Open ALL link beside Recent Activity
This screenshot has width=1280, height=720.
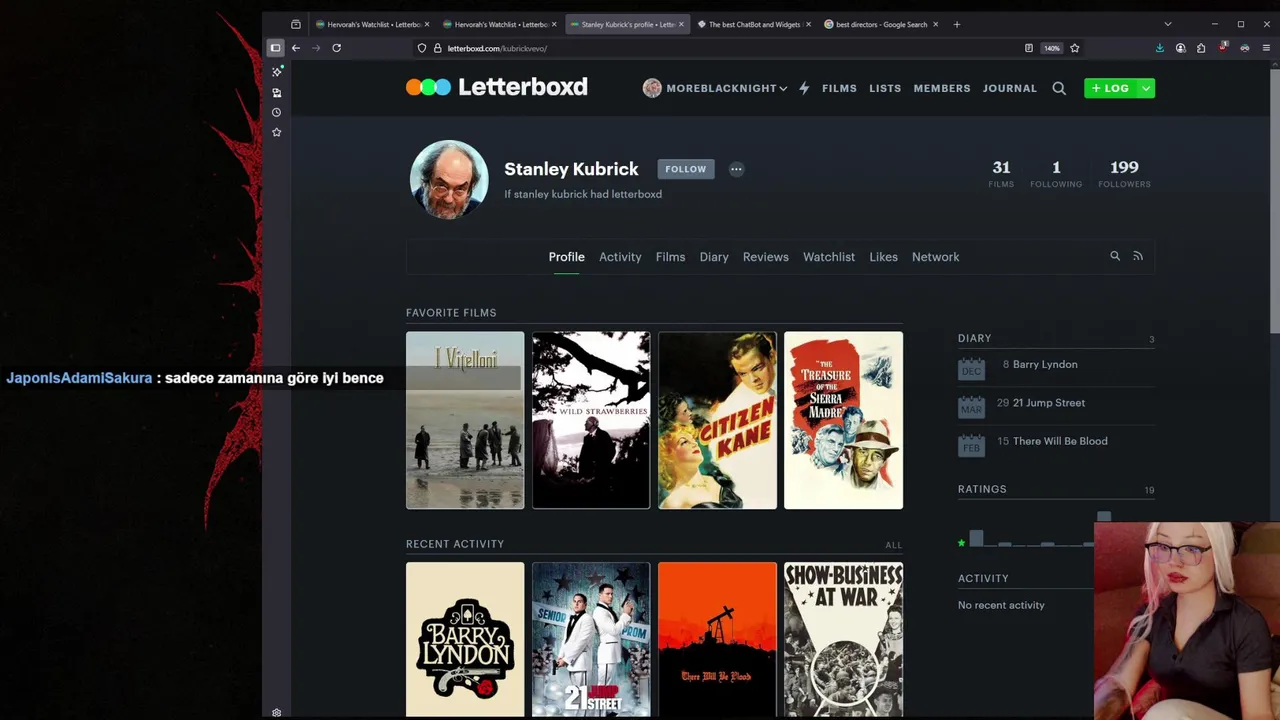click(x=893, y=545)
